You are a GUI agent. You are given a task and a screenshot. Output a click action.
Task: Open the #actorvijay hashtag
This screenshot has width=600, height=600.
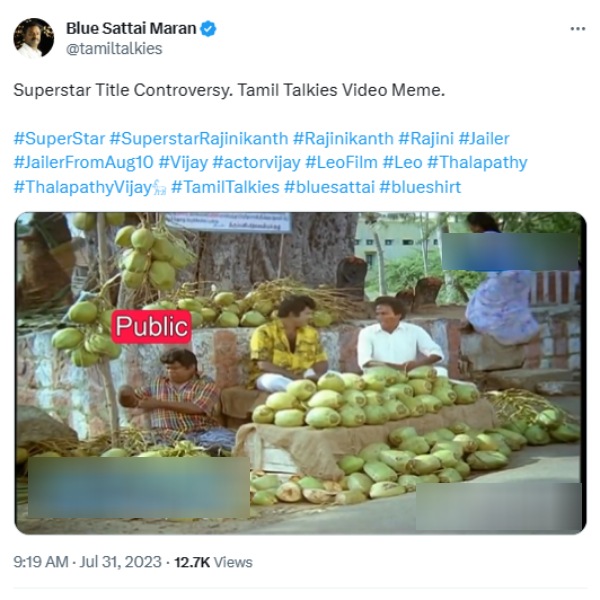[x=255, y=162]
